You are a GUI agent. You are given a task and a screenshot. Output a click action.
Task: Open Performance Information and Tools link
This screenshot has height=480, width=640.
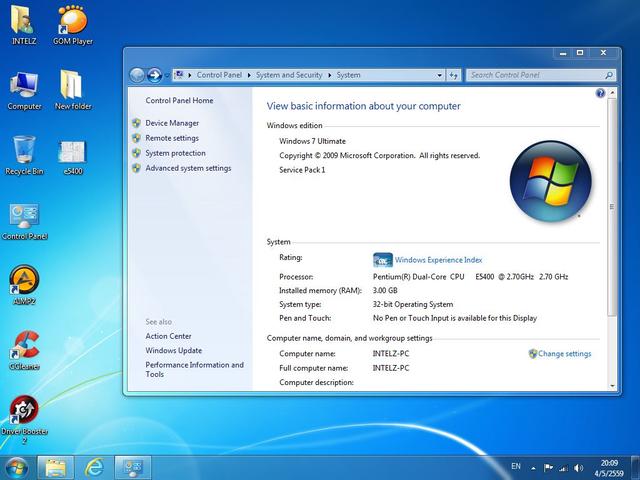[194, 369]
